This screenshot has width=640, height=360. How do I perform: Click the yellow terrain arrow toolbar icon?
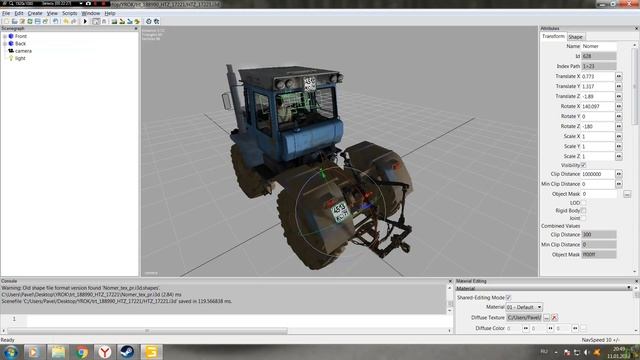click(x=122, y=21)
